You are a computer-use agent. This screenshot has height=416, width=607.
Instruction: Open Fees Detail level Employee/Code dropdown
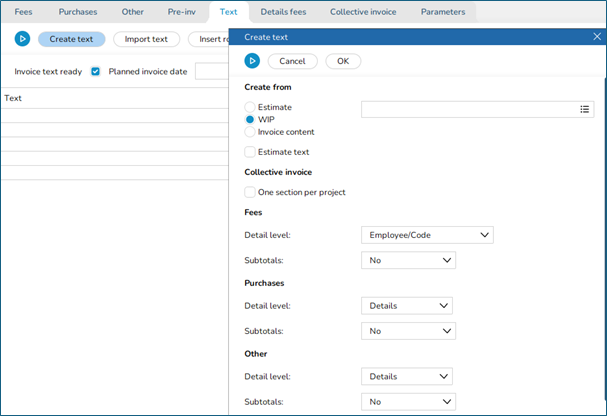(427, 235)
